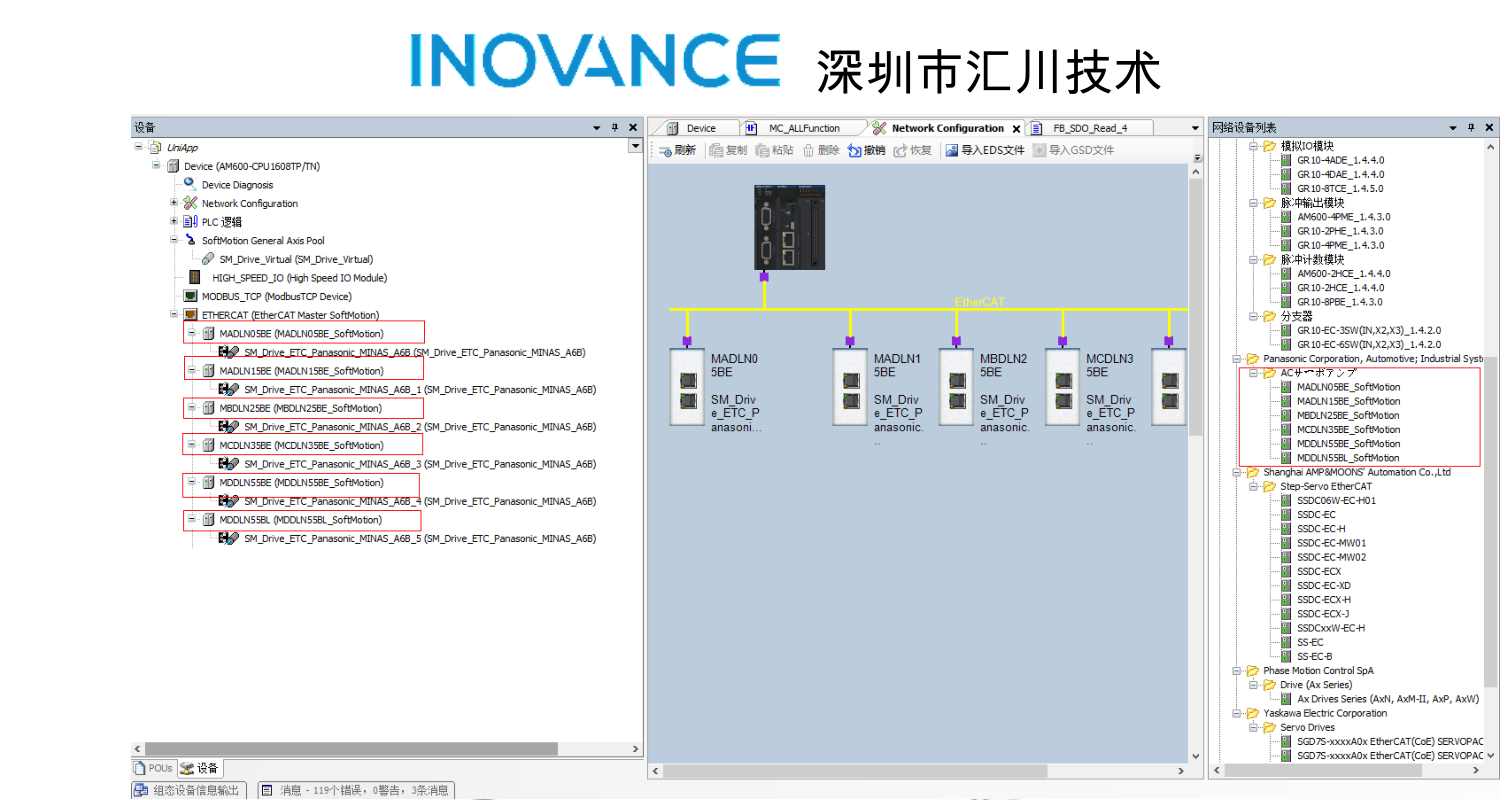
Task: Expand the Network Configuration tree node
Action: point(174,203)
